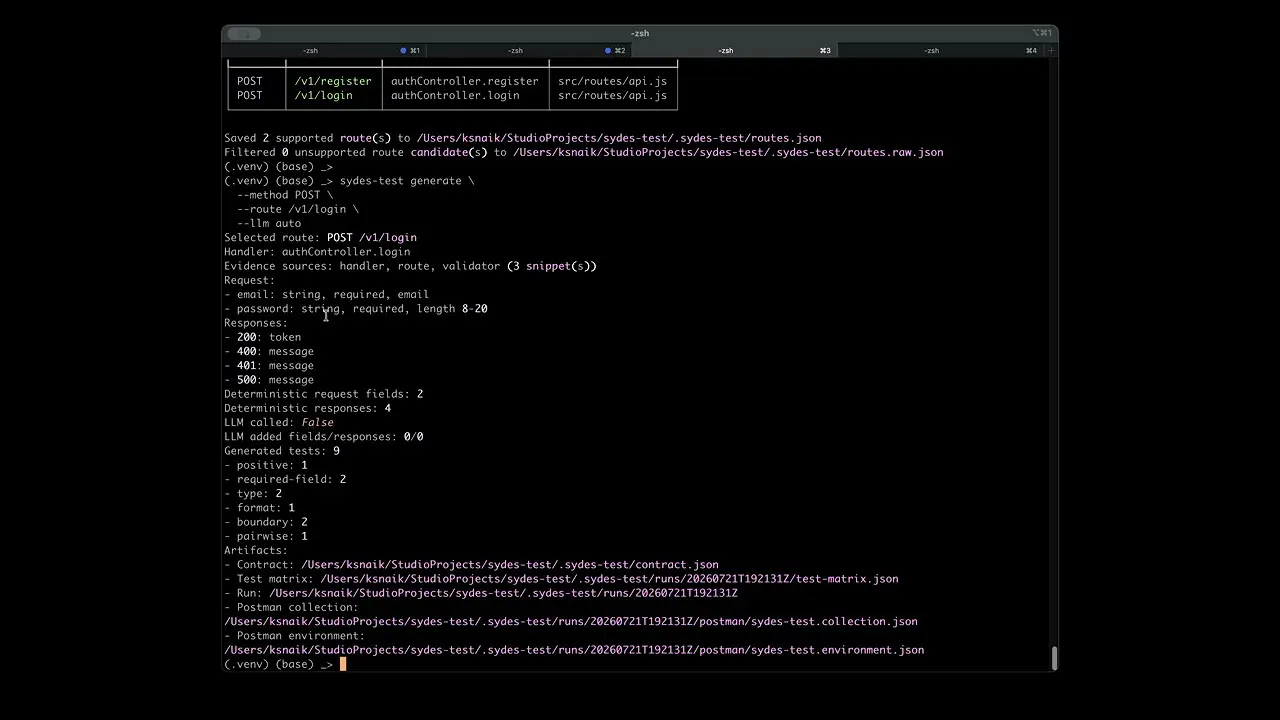
Task: Click 'LLM added fields/responses: 0/0' line
Action: point(323,436)
